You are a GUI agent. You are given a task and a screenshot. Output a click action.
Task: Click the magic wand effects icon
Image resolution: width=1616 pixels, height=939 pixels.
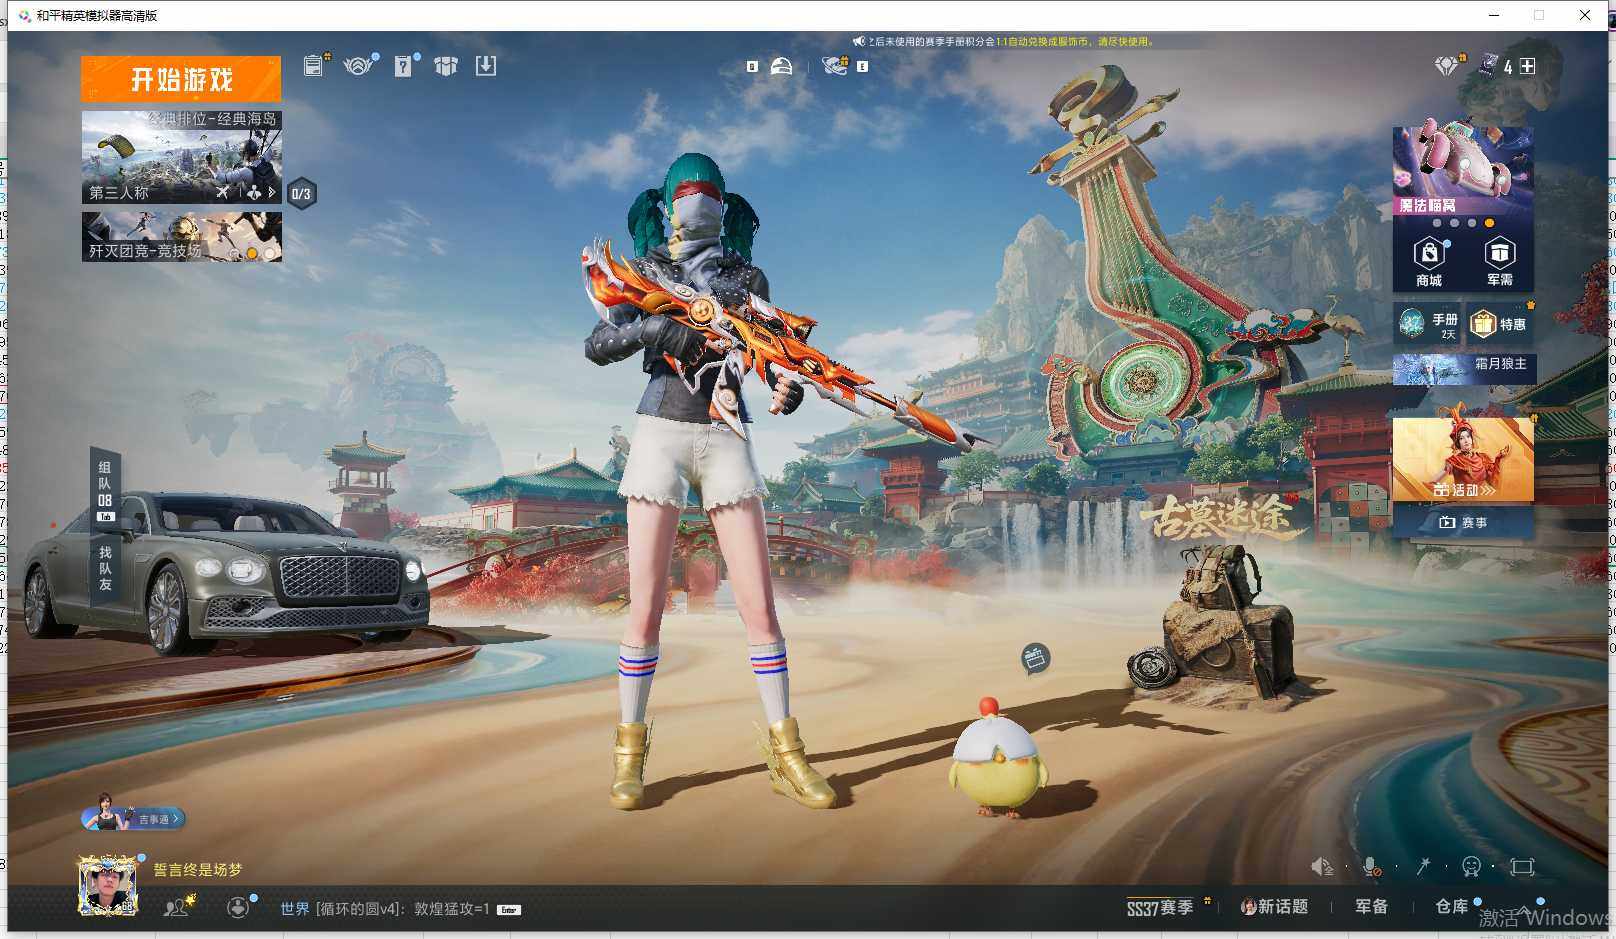point(1423,866)
